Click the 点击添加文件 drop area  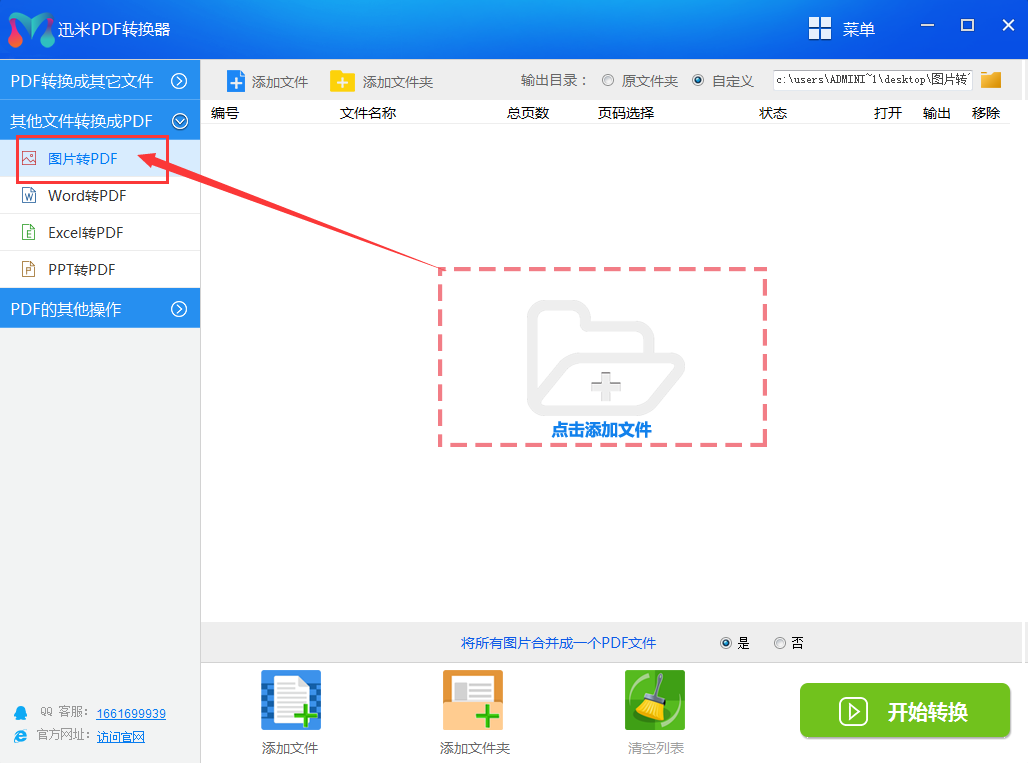point(602,360)
